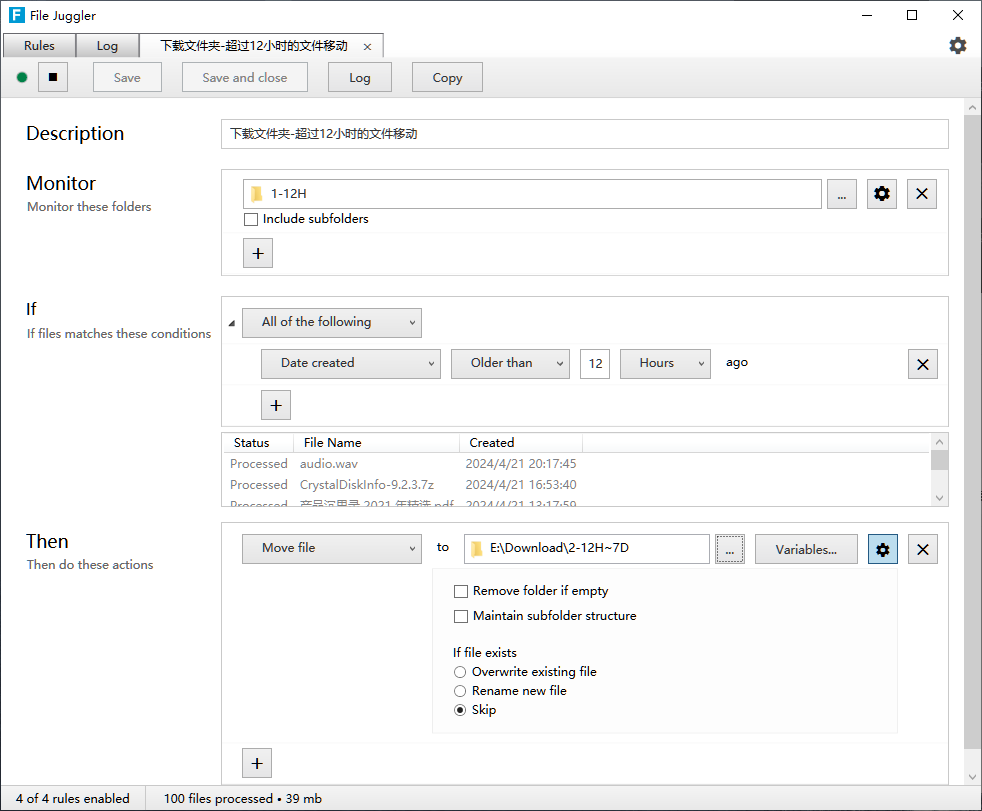Open the global settings gear icon
The height and width of the screenshot is (811, 982).
click(957, 46)
